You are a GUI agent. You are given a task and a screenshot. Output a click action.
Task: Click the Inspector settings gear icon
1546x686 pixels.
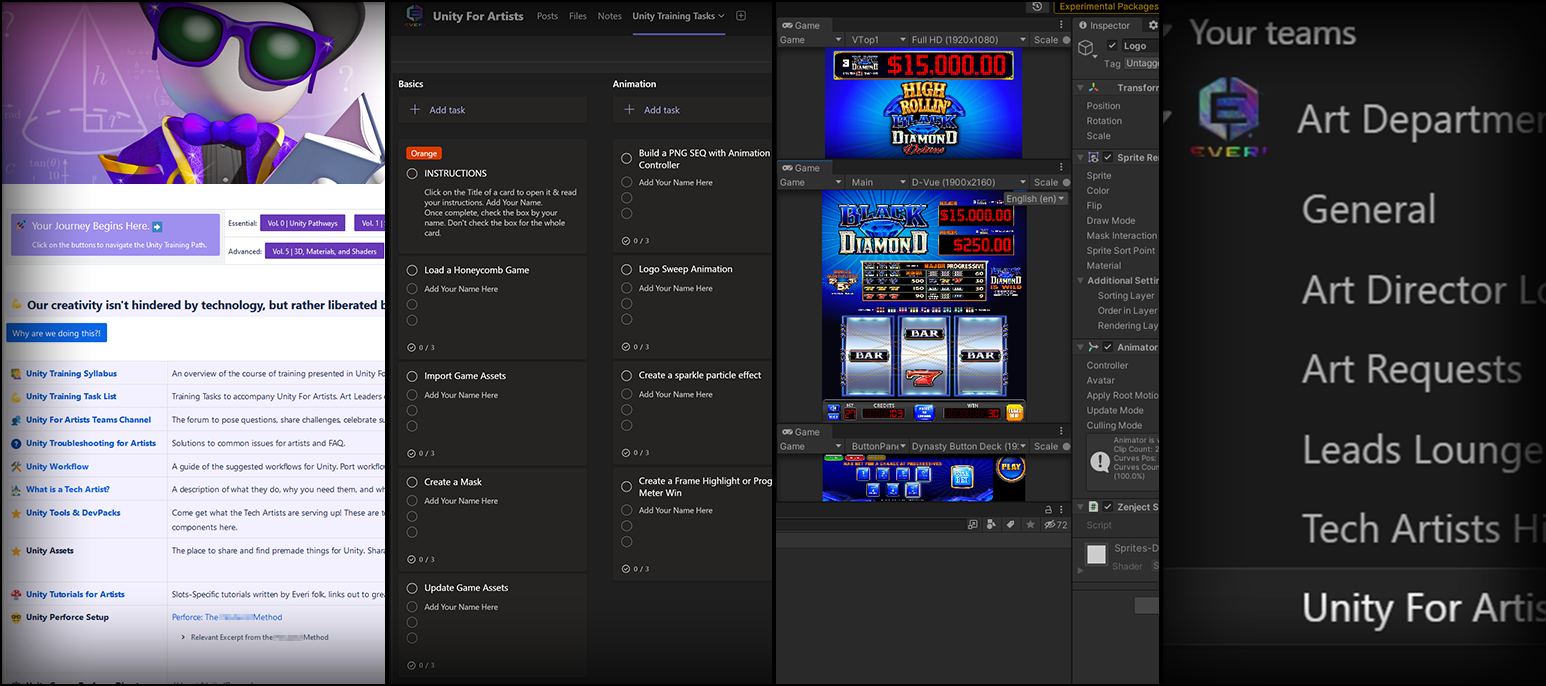click(1152, 25)
